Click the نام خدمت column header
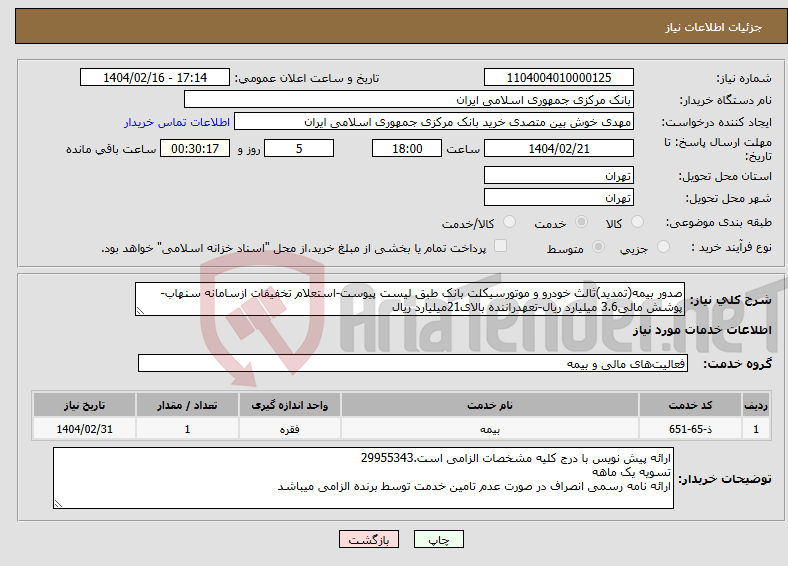 click(490, 405)
